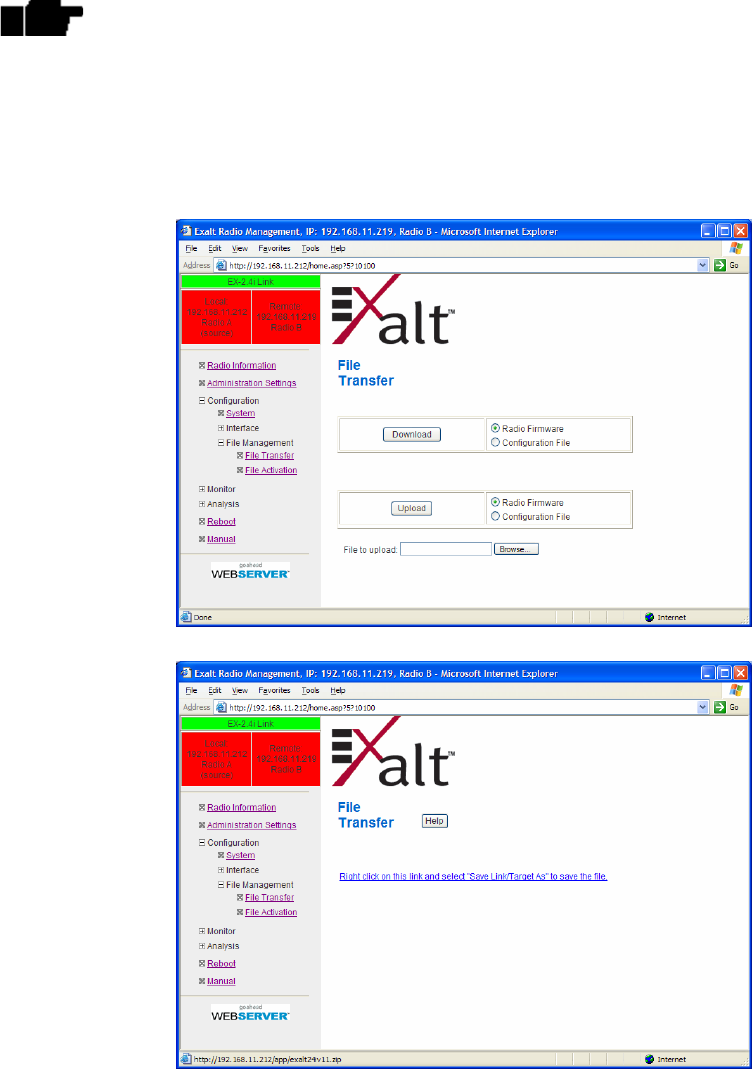Click GoAhead WebServer logo in top window
This screenshot has width=752, height=1069.
click(250, 571)
